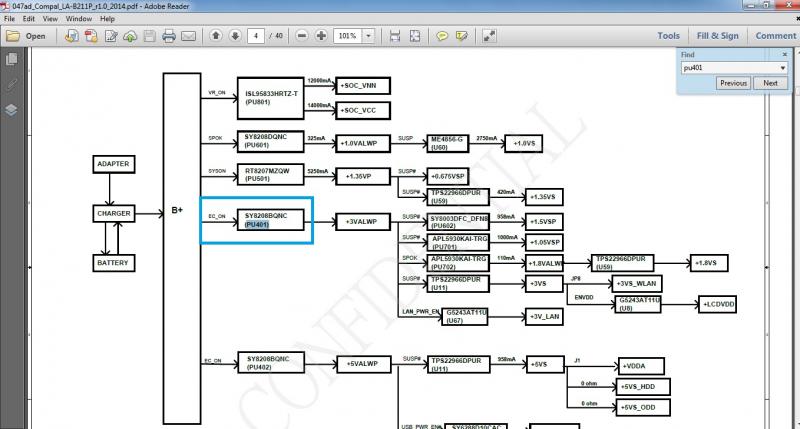Click the 101% zoom value field
Viewport: 800px width, 429px height.
(x=348, y=36)
